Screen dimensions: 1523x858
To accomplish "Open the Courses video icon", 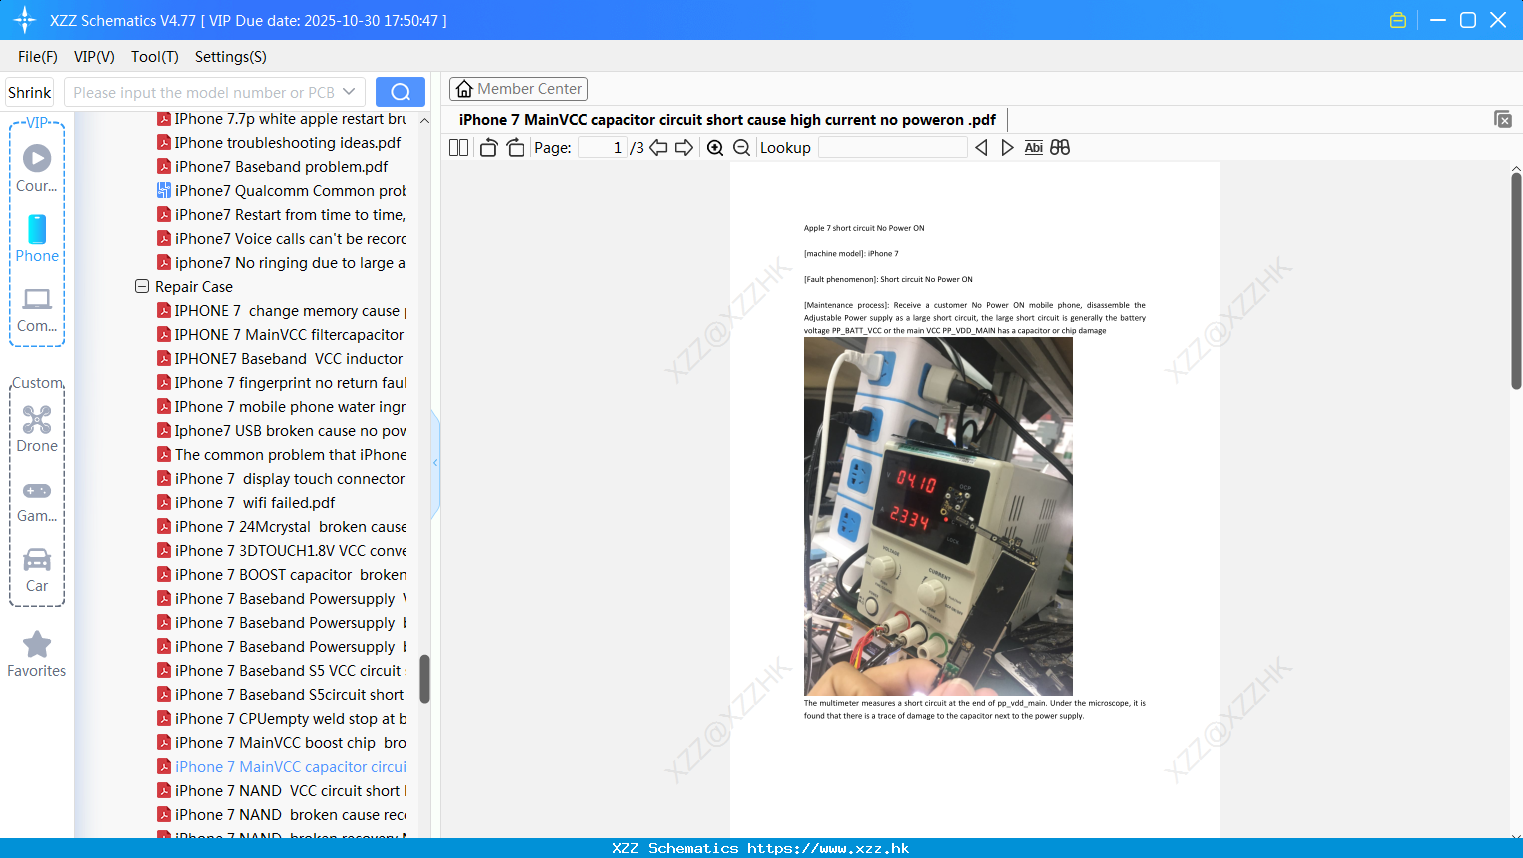I will (37, 158).
